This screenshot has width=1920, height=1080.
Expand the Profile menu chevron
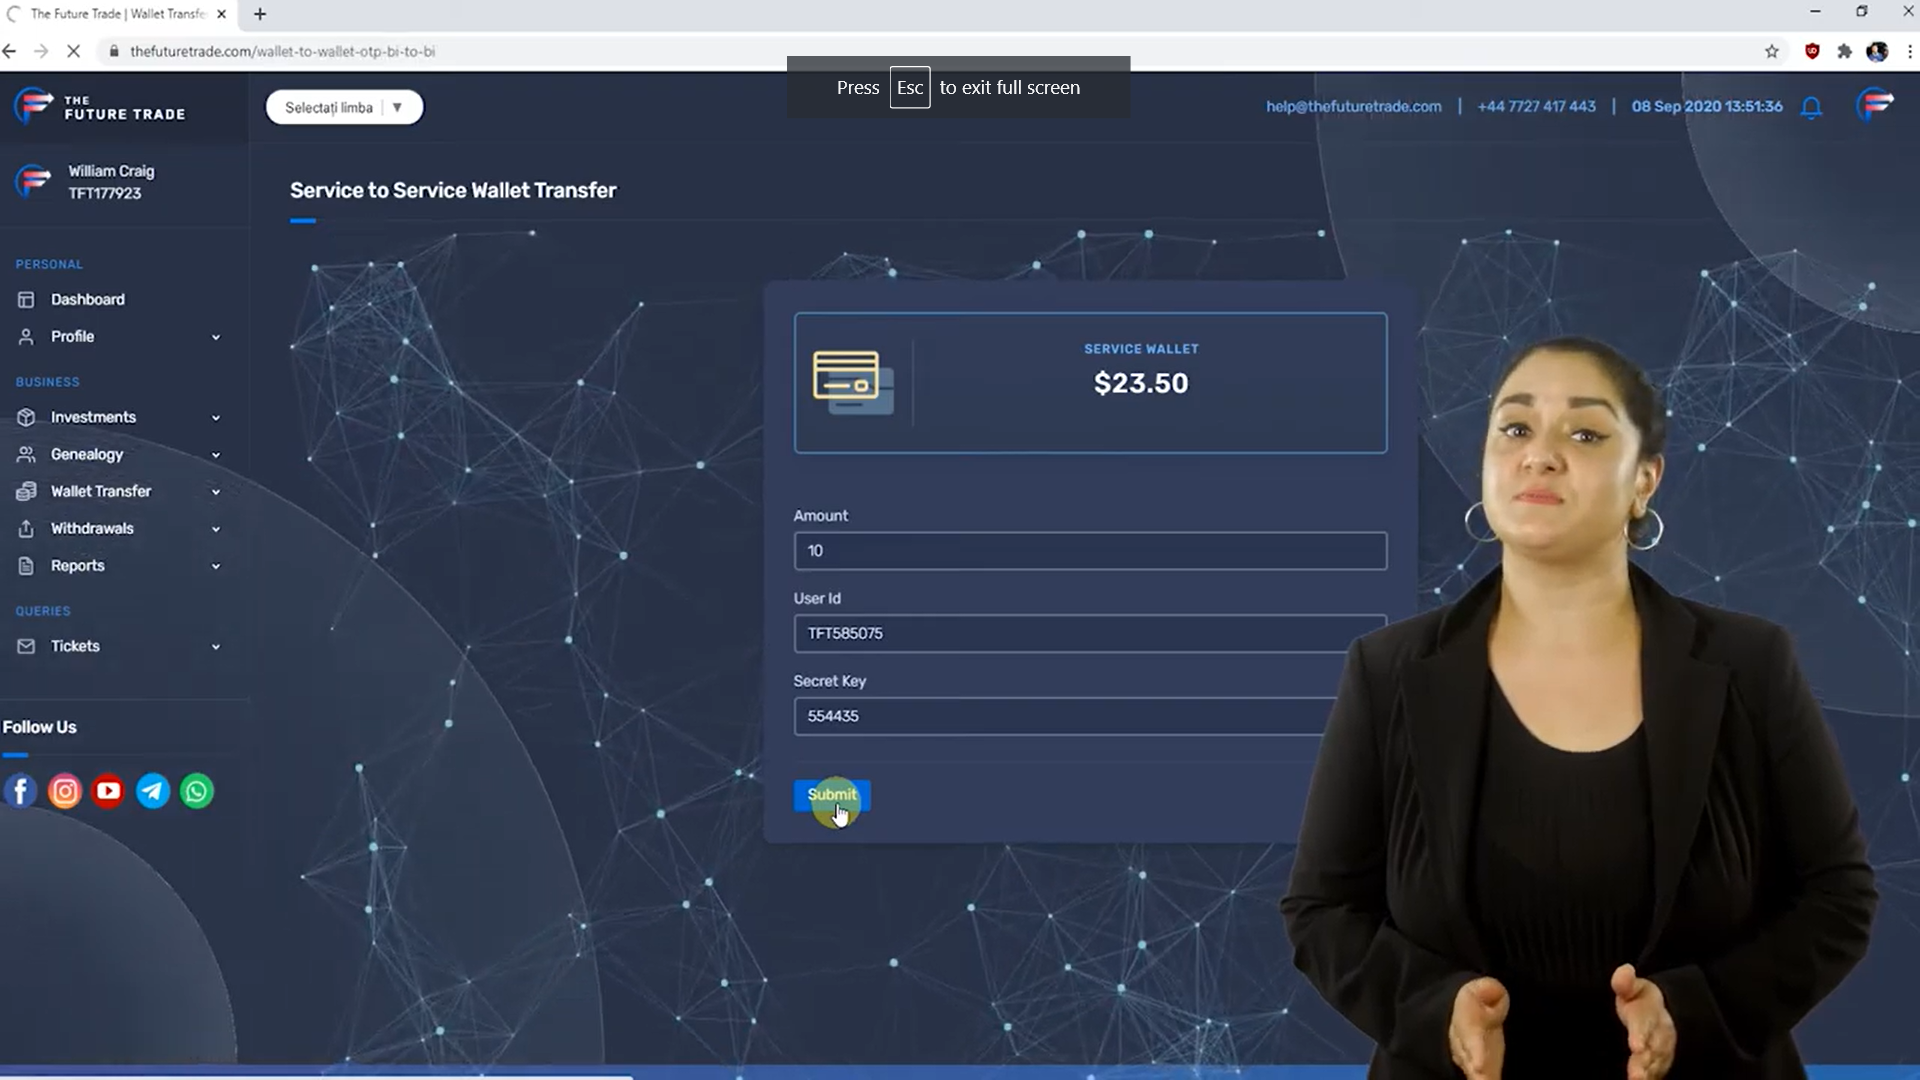coord(216,338)
